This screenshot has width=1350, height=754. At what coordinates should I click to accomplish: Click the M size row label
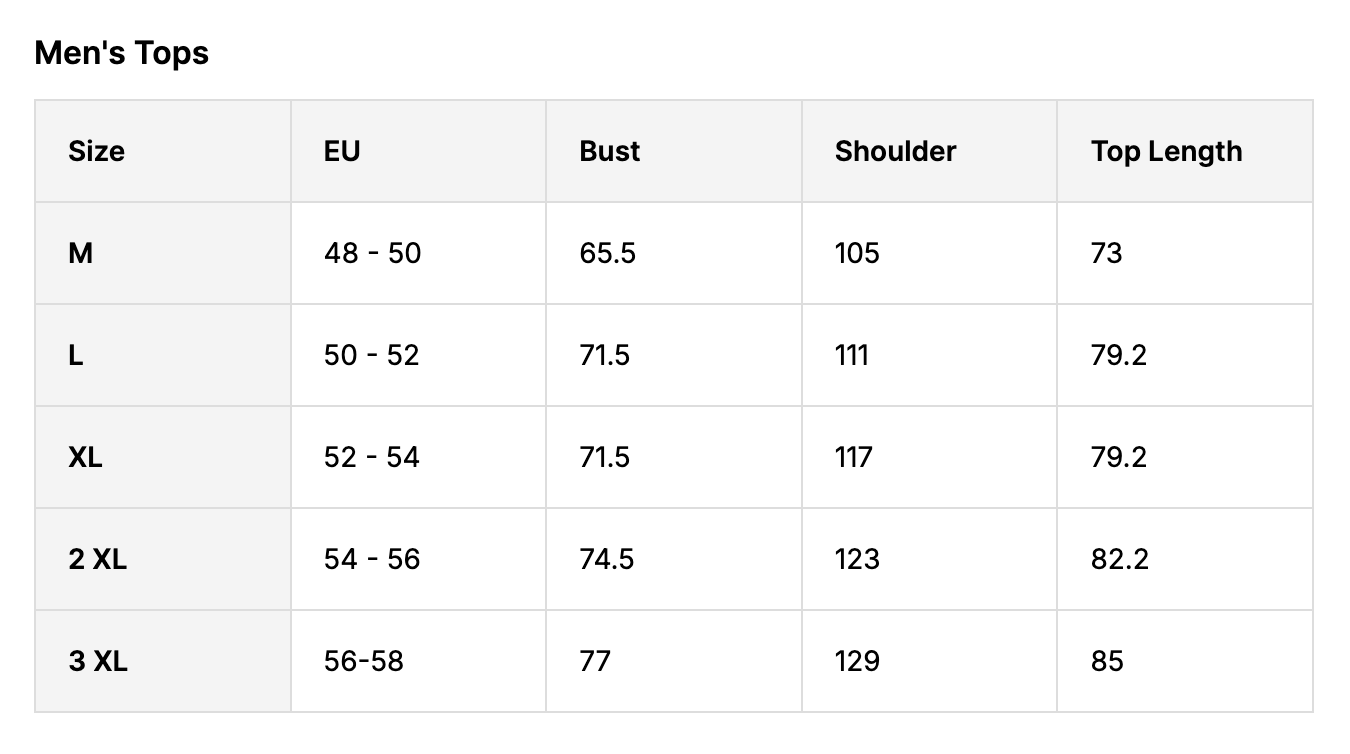coord(80,254)
